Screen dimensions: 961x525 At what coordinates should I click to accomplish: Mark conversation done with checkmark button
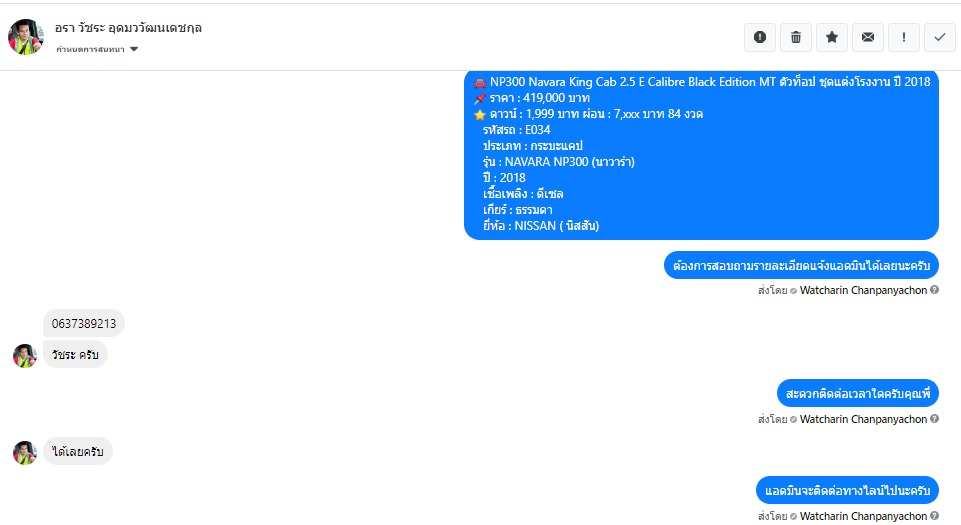(940, 37)
